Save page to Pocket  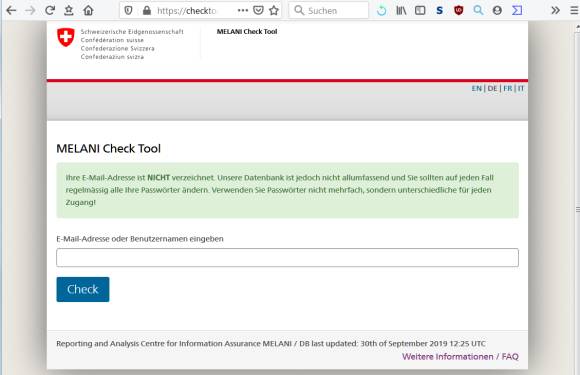tap(258, 10)
